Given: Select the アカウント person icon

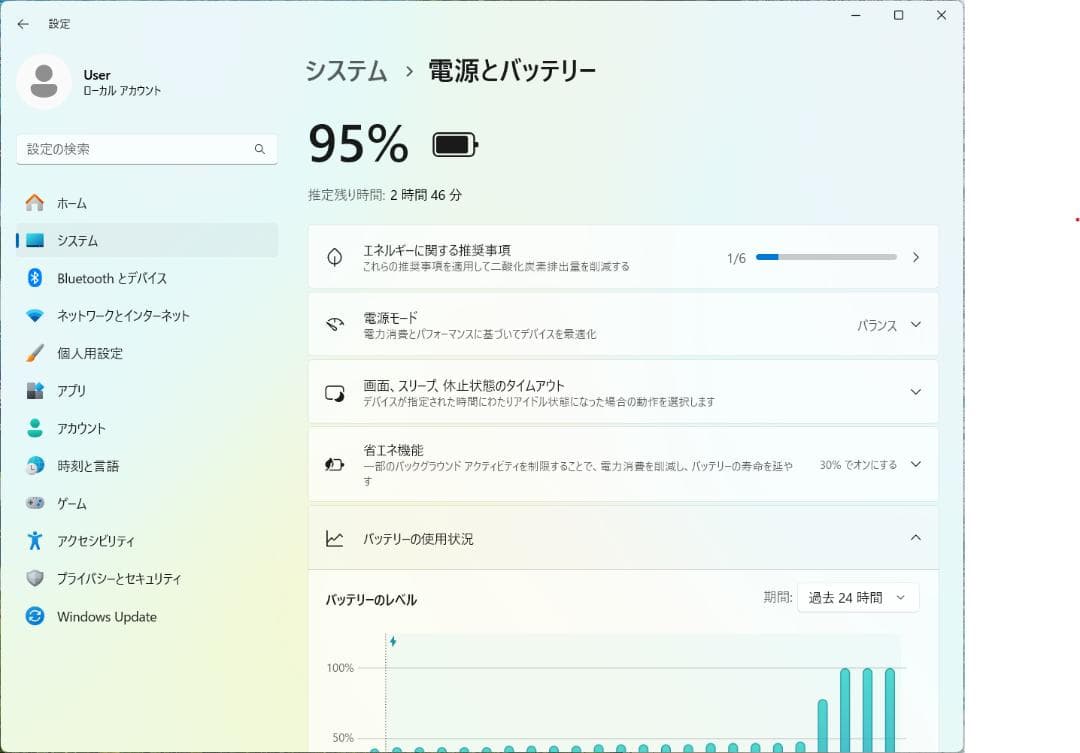Looking at the screenshot, I should [x=33, y=428].
